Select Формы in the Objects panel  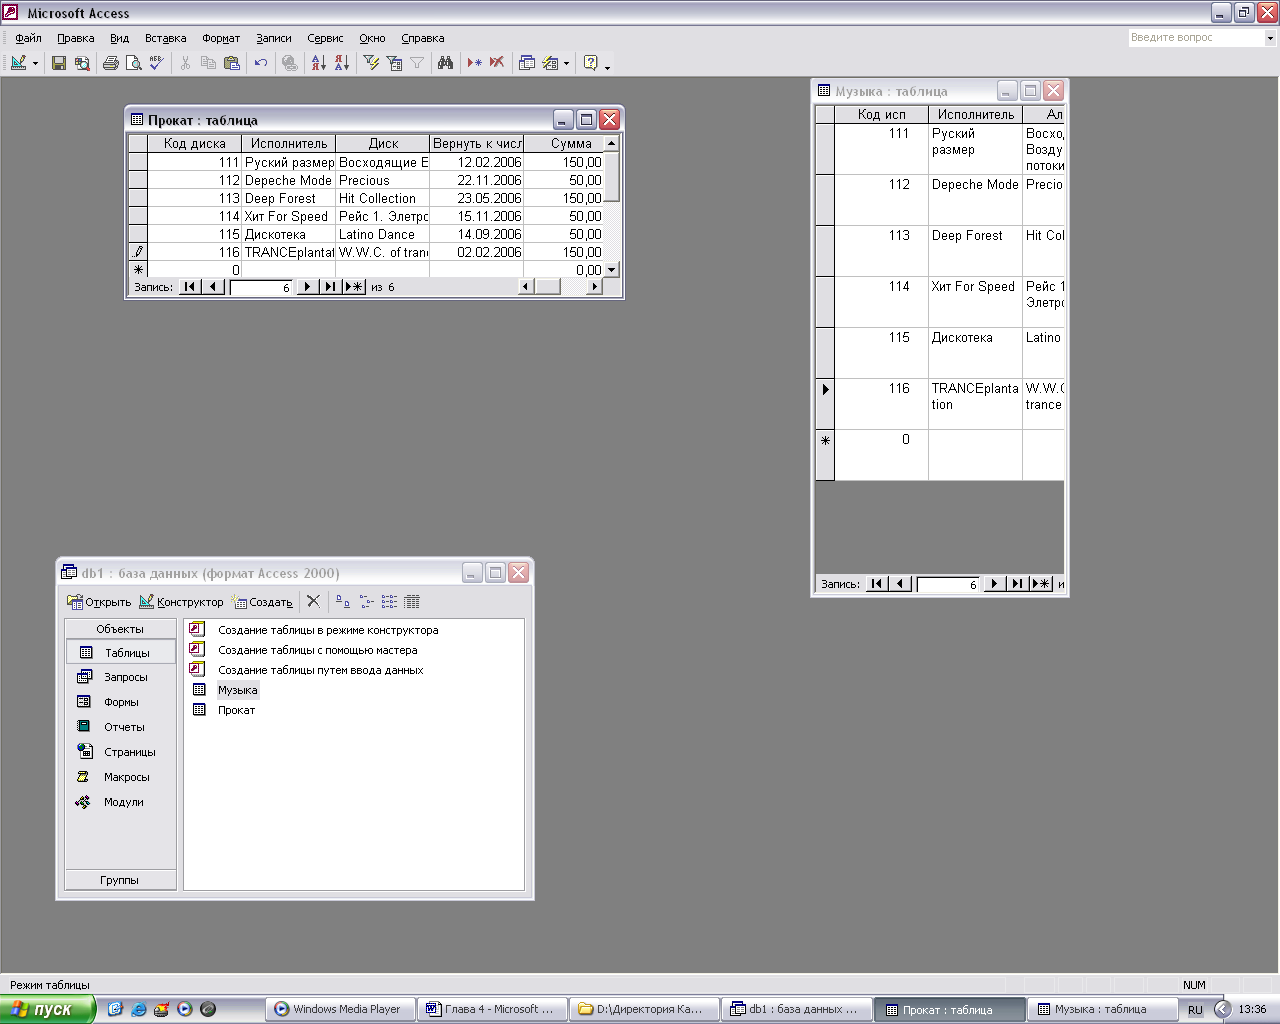120,702
